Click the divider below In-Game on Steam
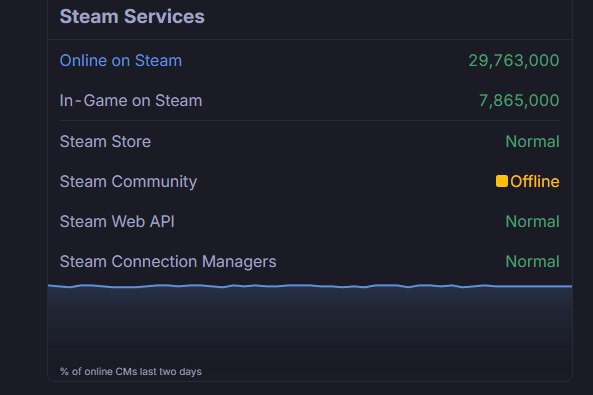 [310, 121]
